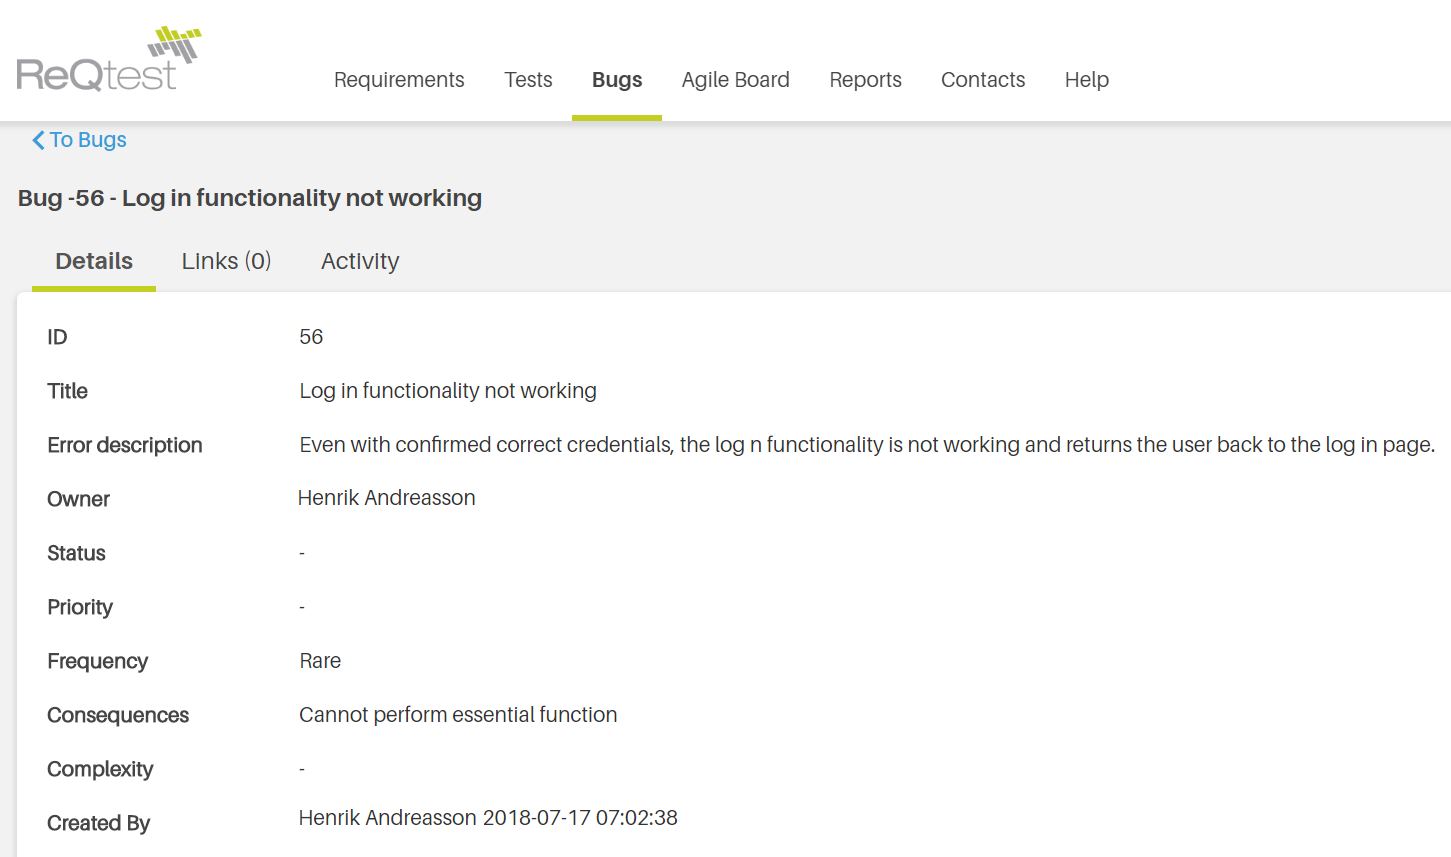Open the Reports section
The height and width of the screenshot is (857, 1451).
[866, 80]
